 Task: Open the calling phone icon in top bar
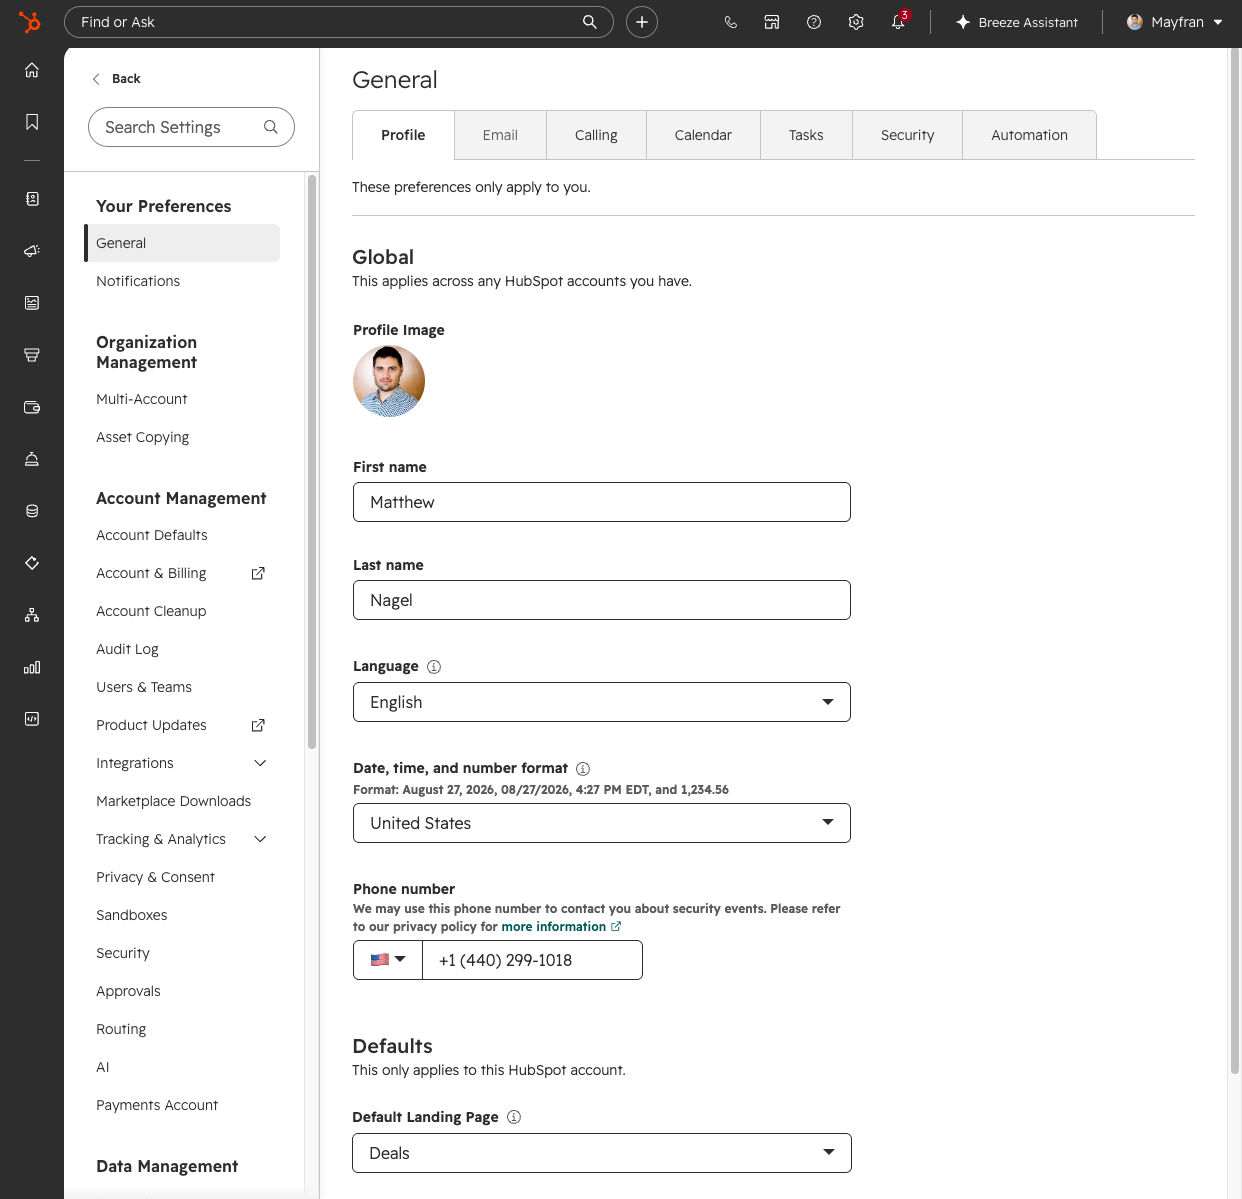(731, 22)
